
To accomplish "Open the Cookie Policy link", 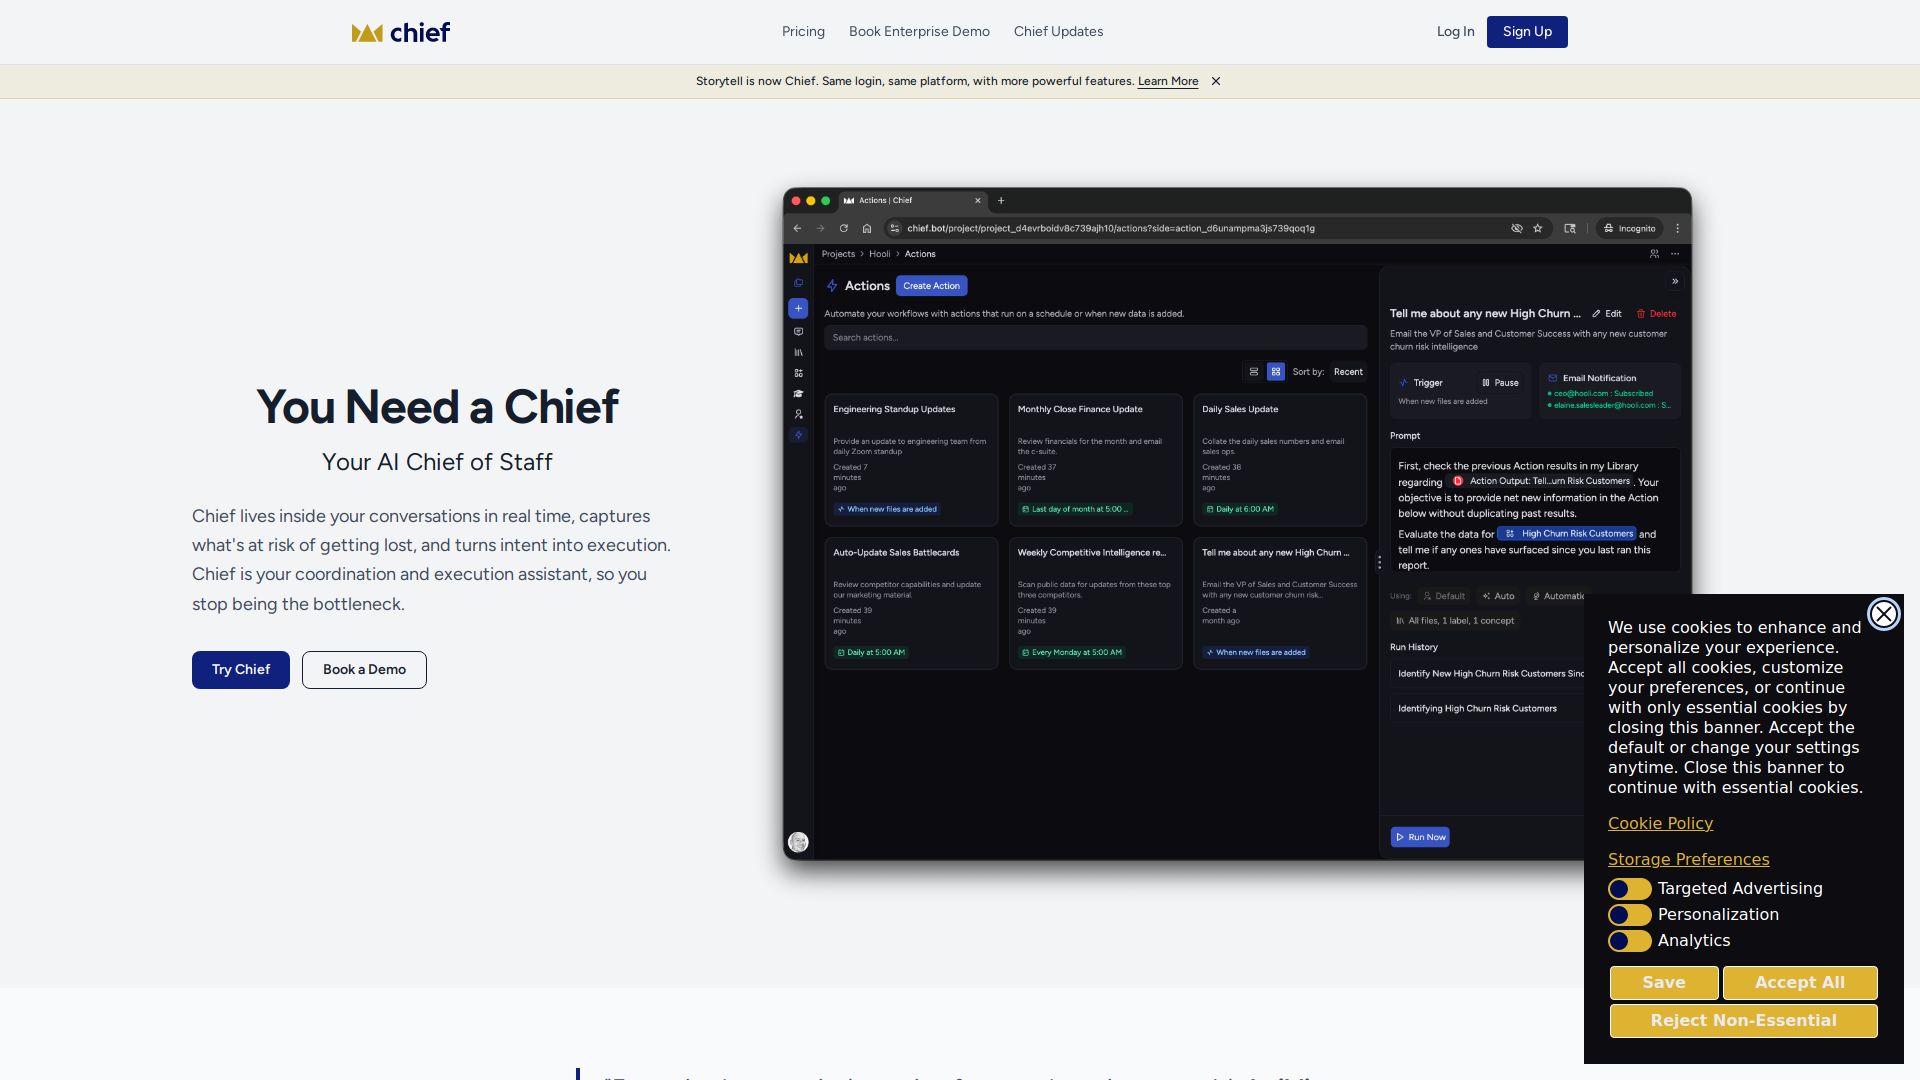I will pyautogui.click(x=1660, y=824).
